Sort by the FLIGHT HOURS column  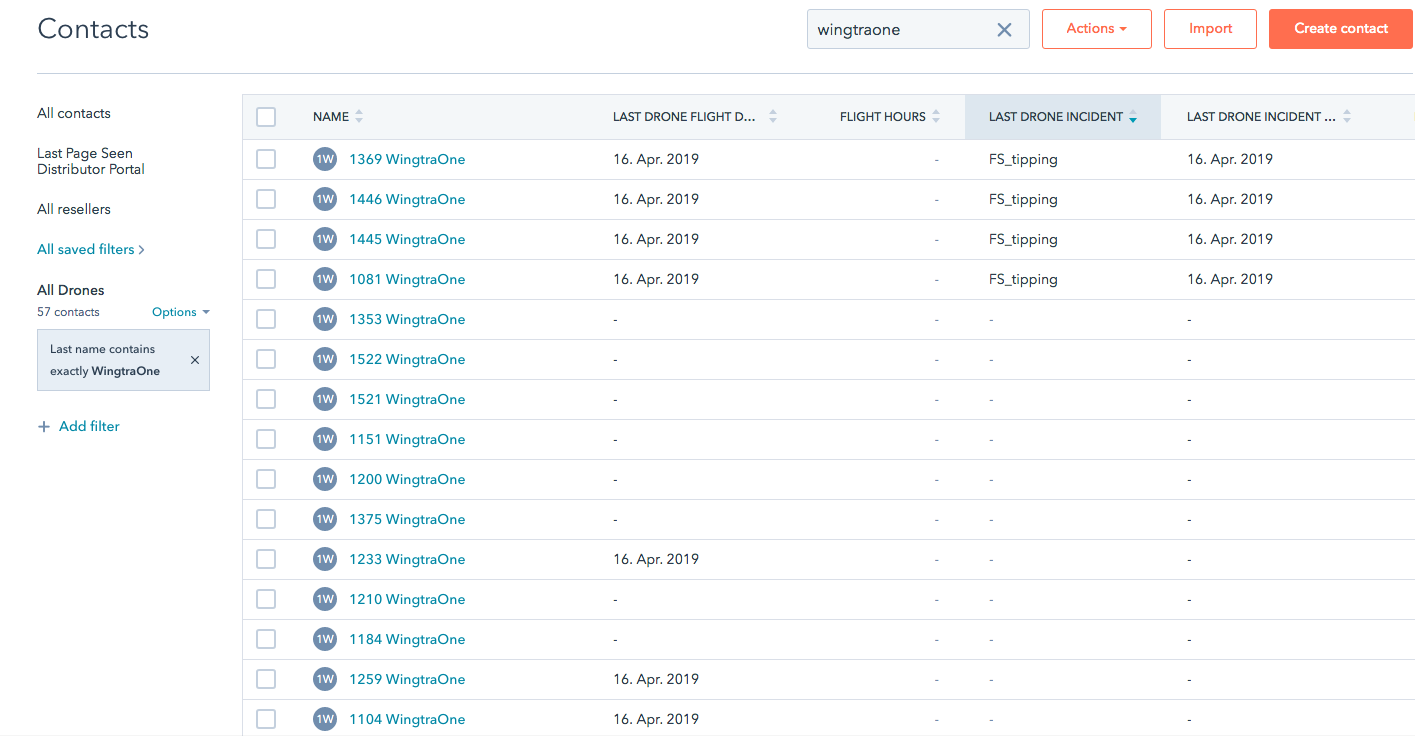pos(935,116)
